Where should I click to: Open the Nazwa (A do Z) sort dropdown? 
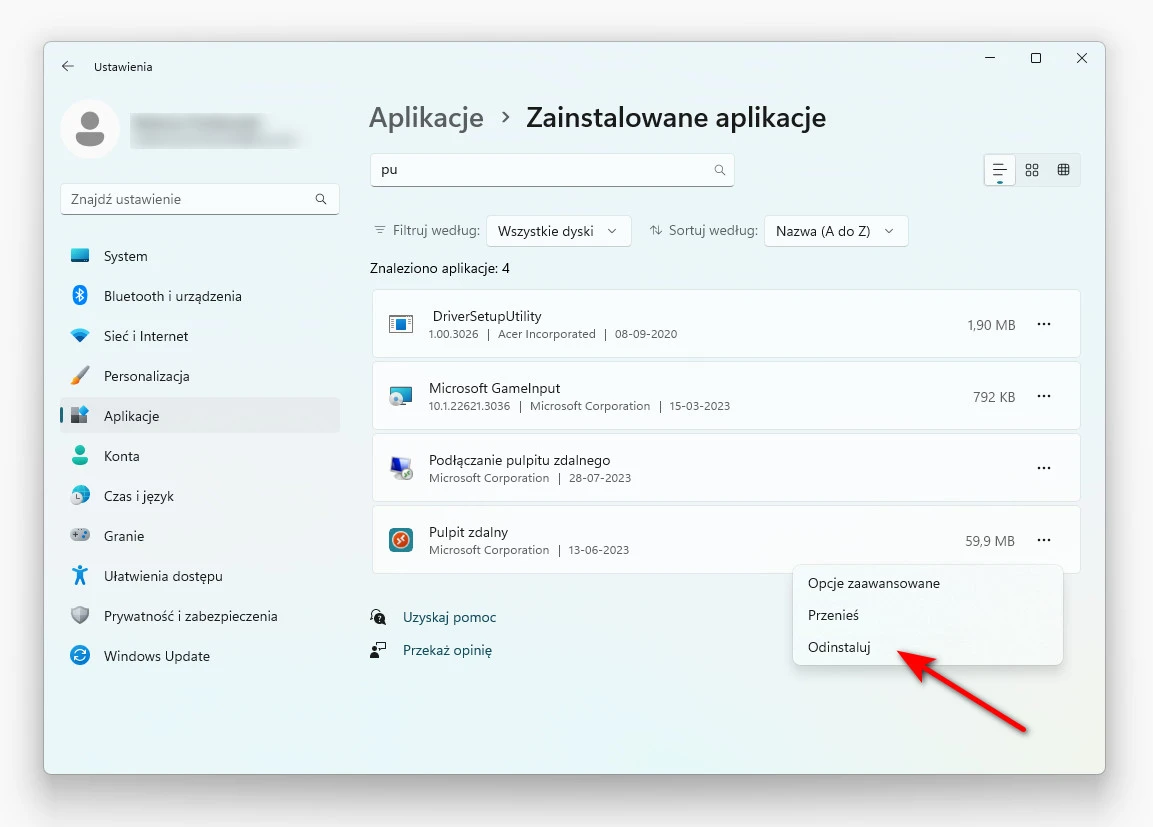point(836,230)
